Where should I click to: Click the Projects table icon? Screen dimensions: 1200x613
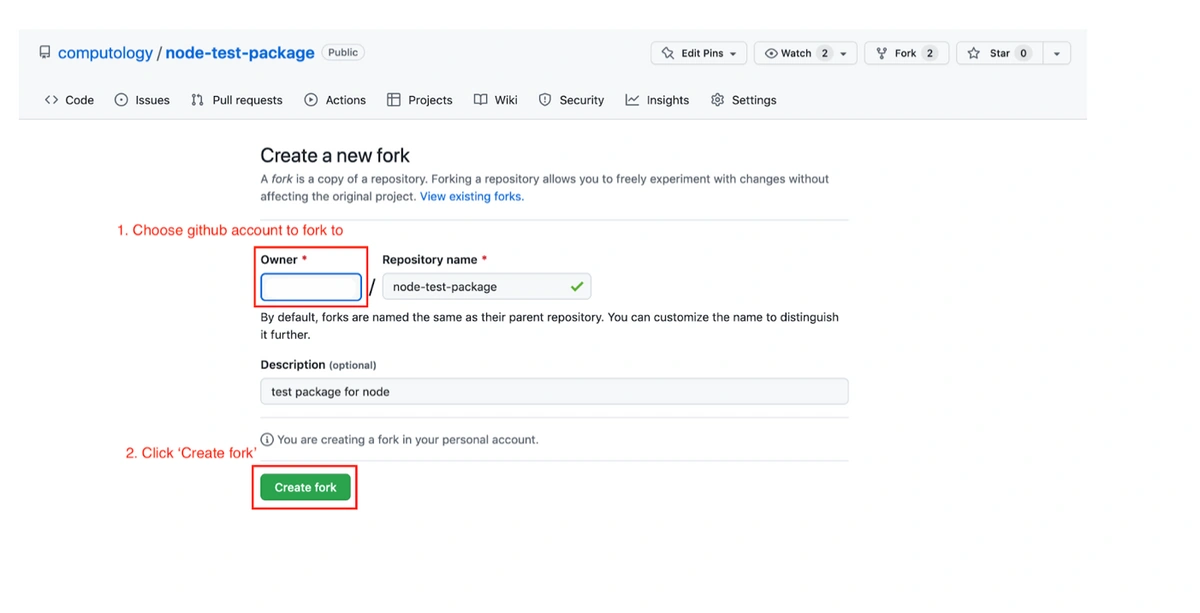coord(393,100)
